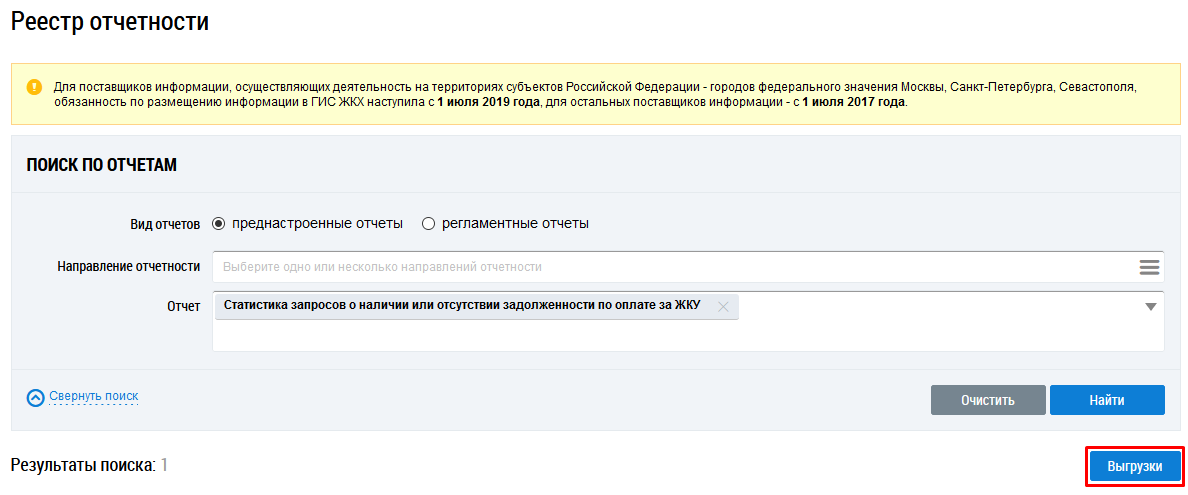This screenshot has height=495, width=1188.
Task: Expand the Отчет dropdown arrow
Action: coord(1150,307)
